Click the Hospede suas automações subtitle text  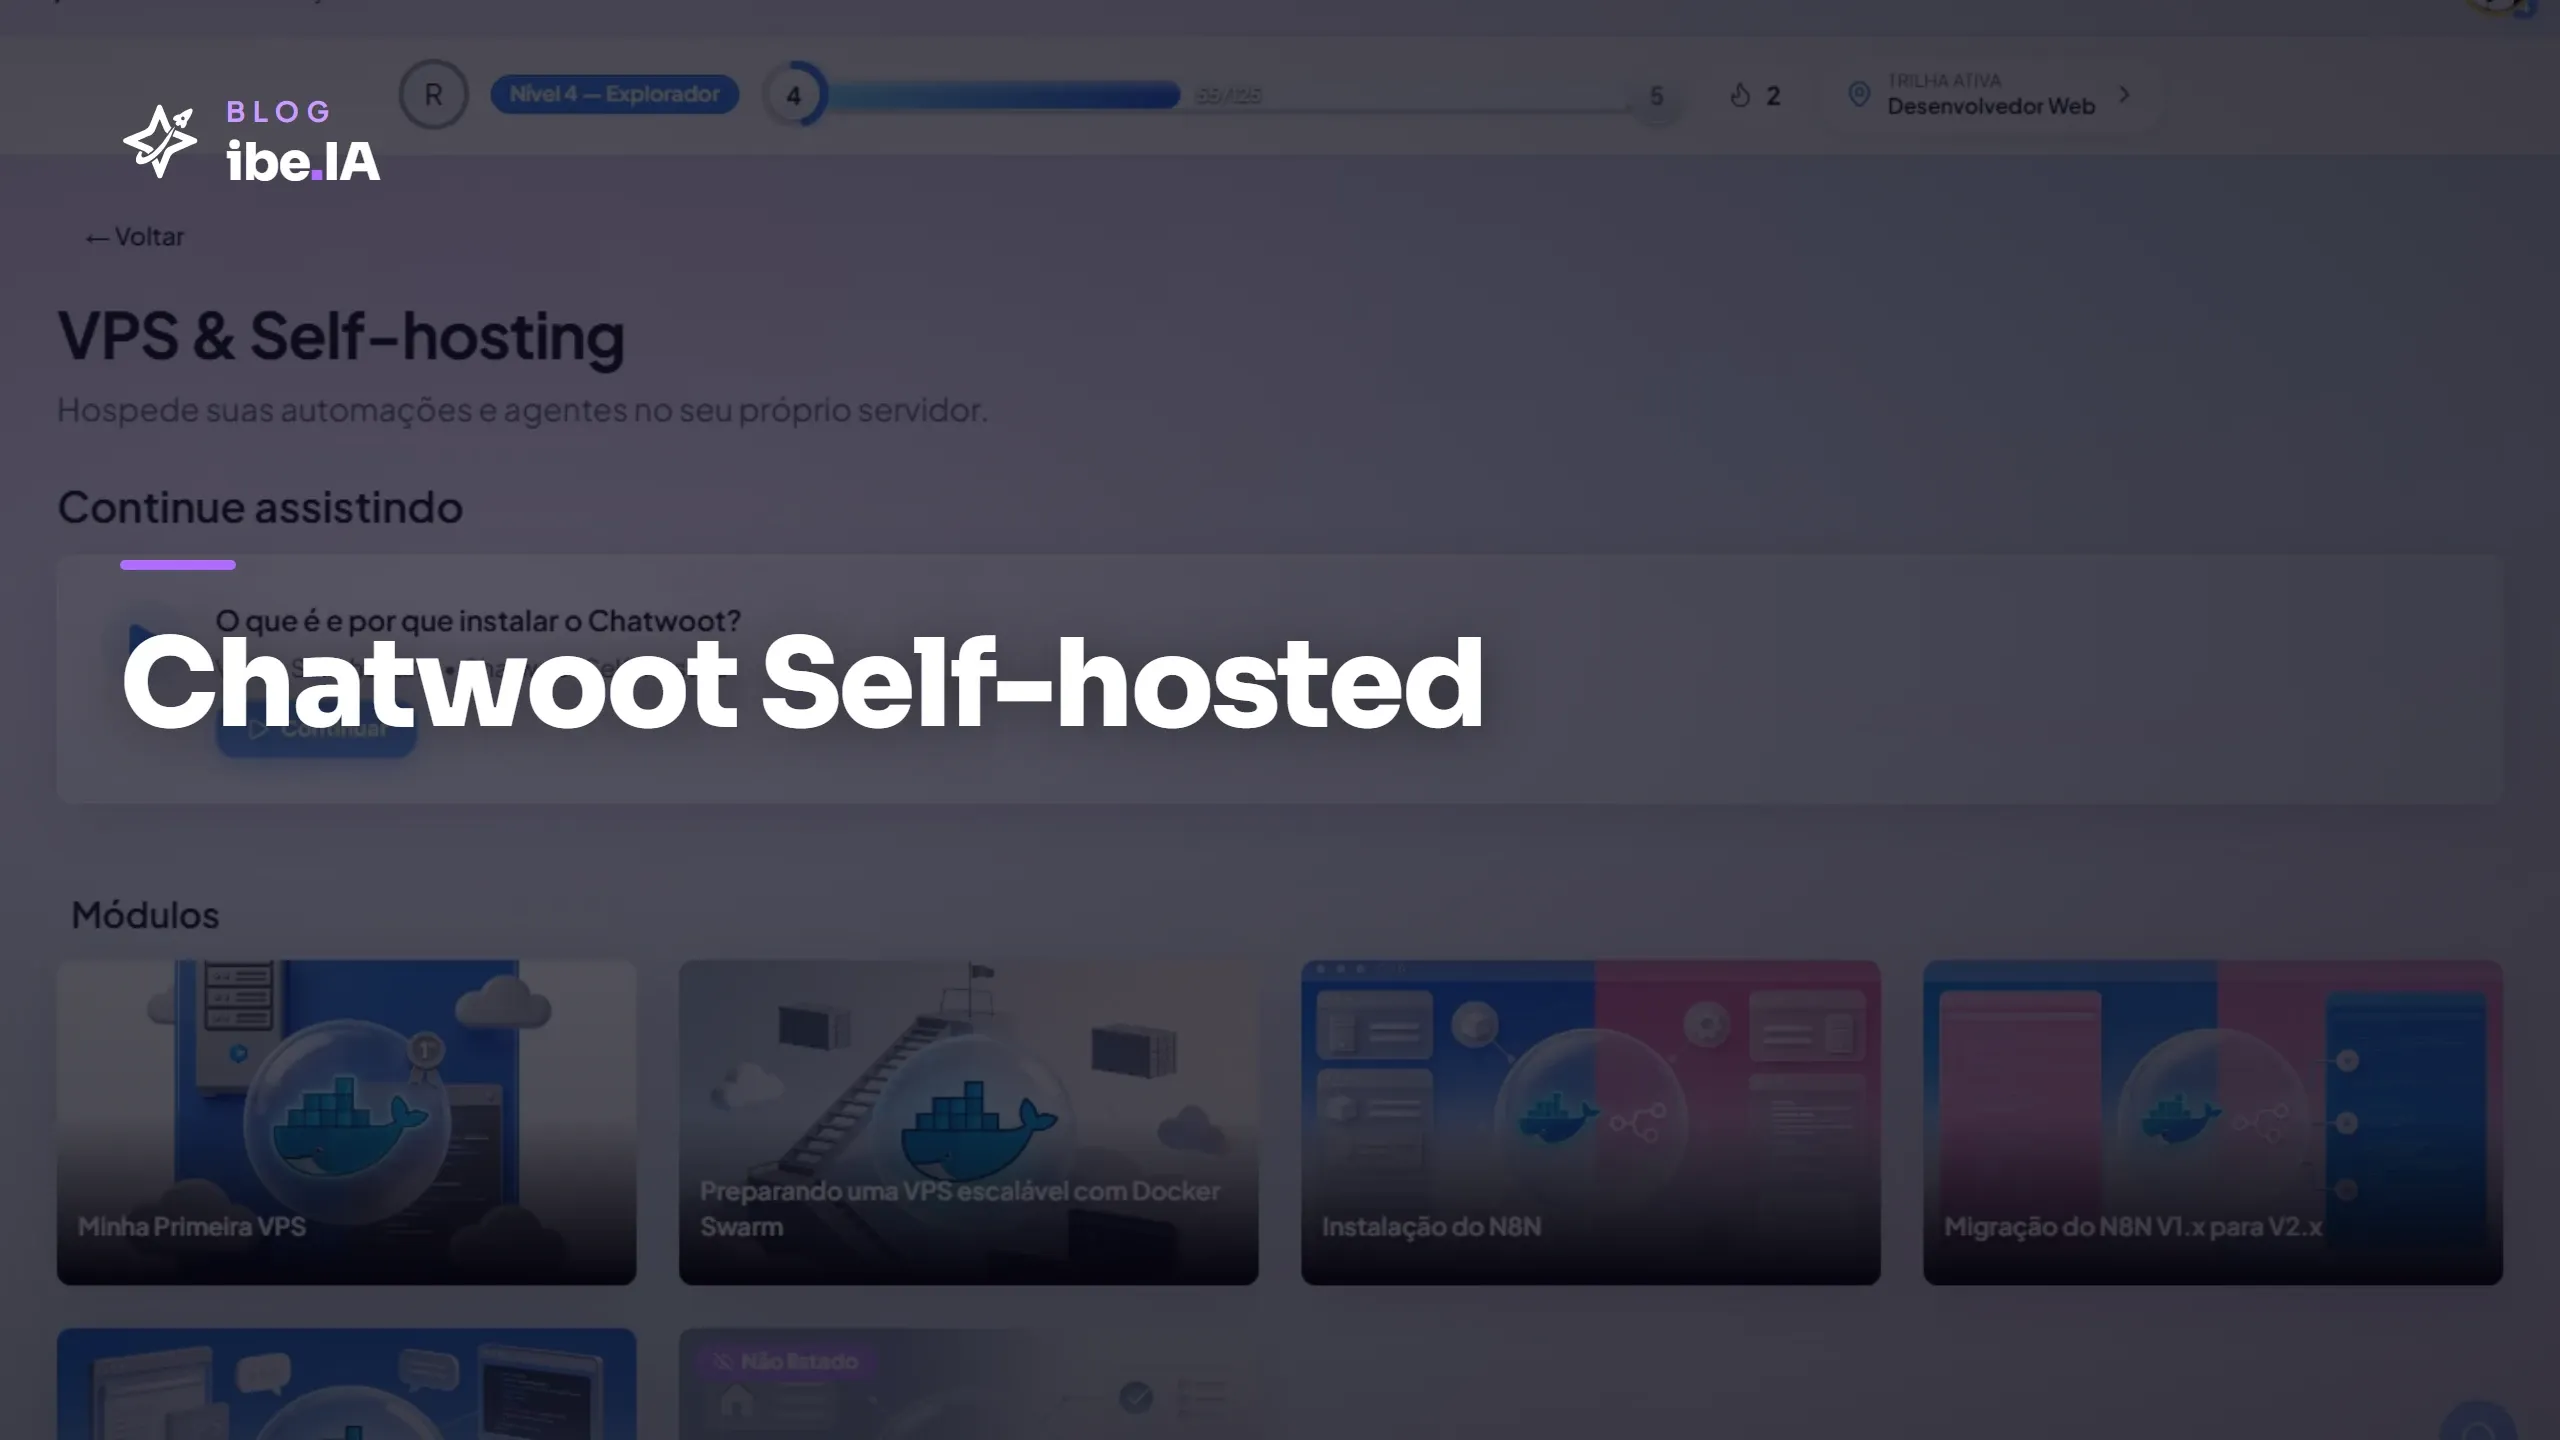(x=522, y=410)
